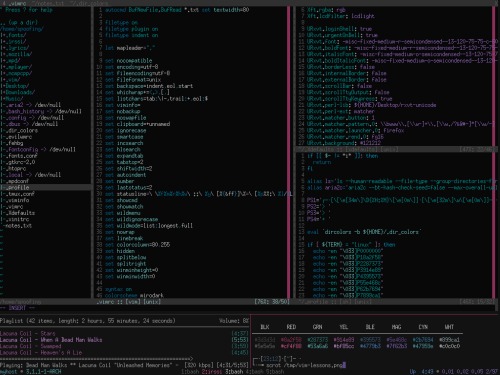
Task: Expand the .mplayer/ folder entry
Action: (x=17, y=67)
